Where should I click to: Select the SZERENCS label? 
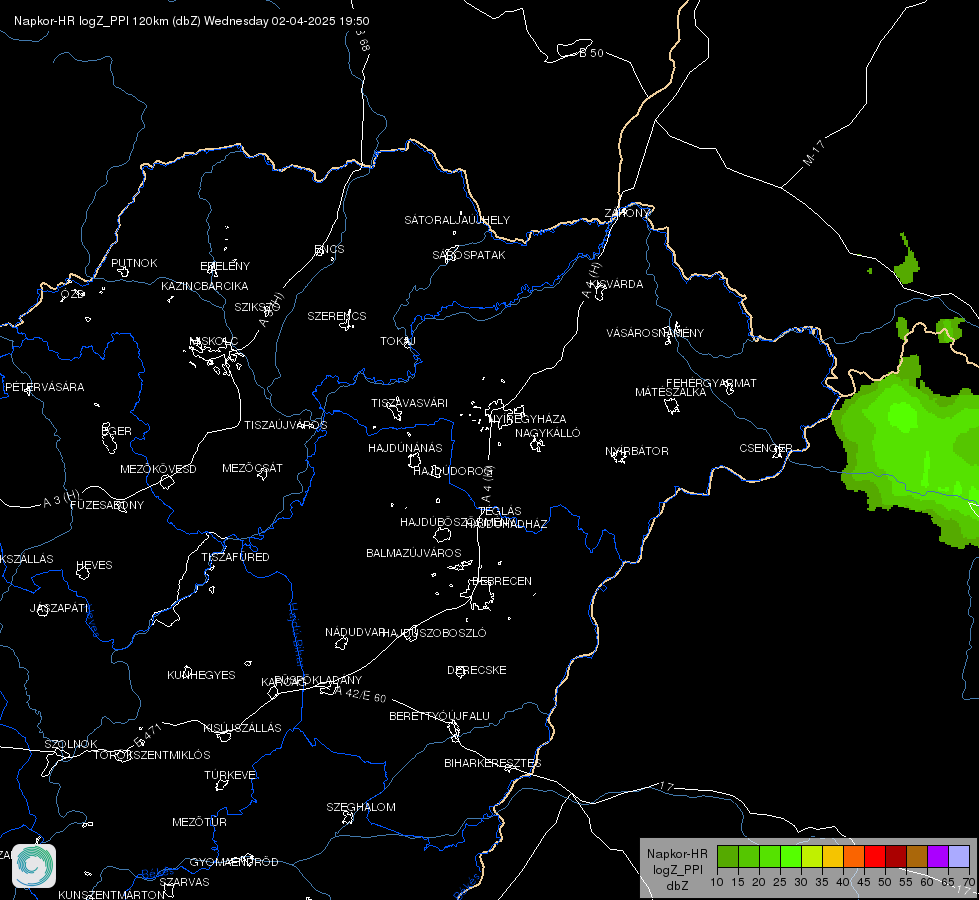point(337,316)
